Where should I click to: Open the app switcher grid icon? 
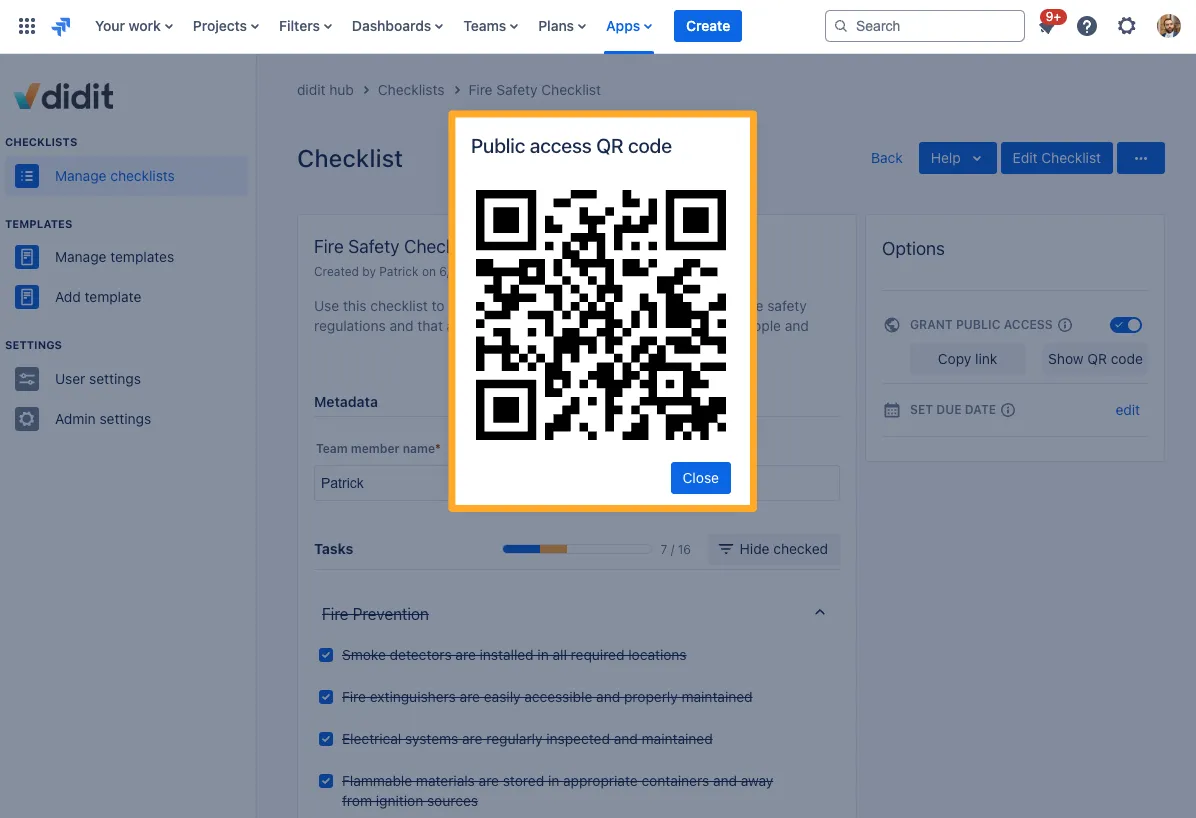pyautogui.click(x=27, y=26)
